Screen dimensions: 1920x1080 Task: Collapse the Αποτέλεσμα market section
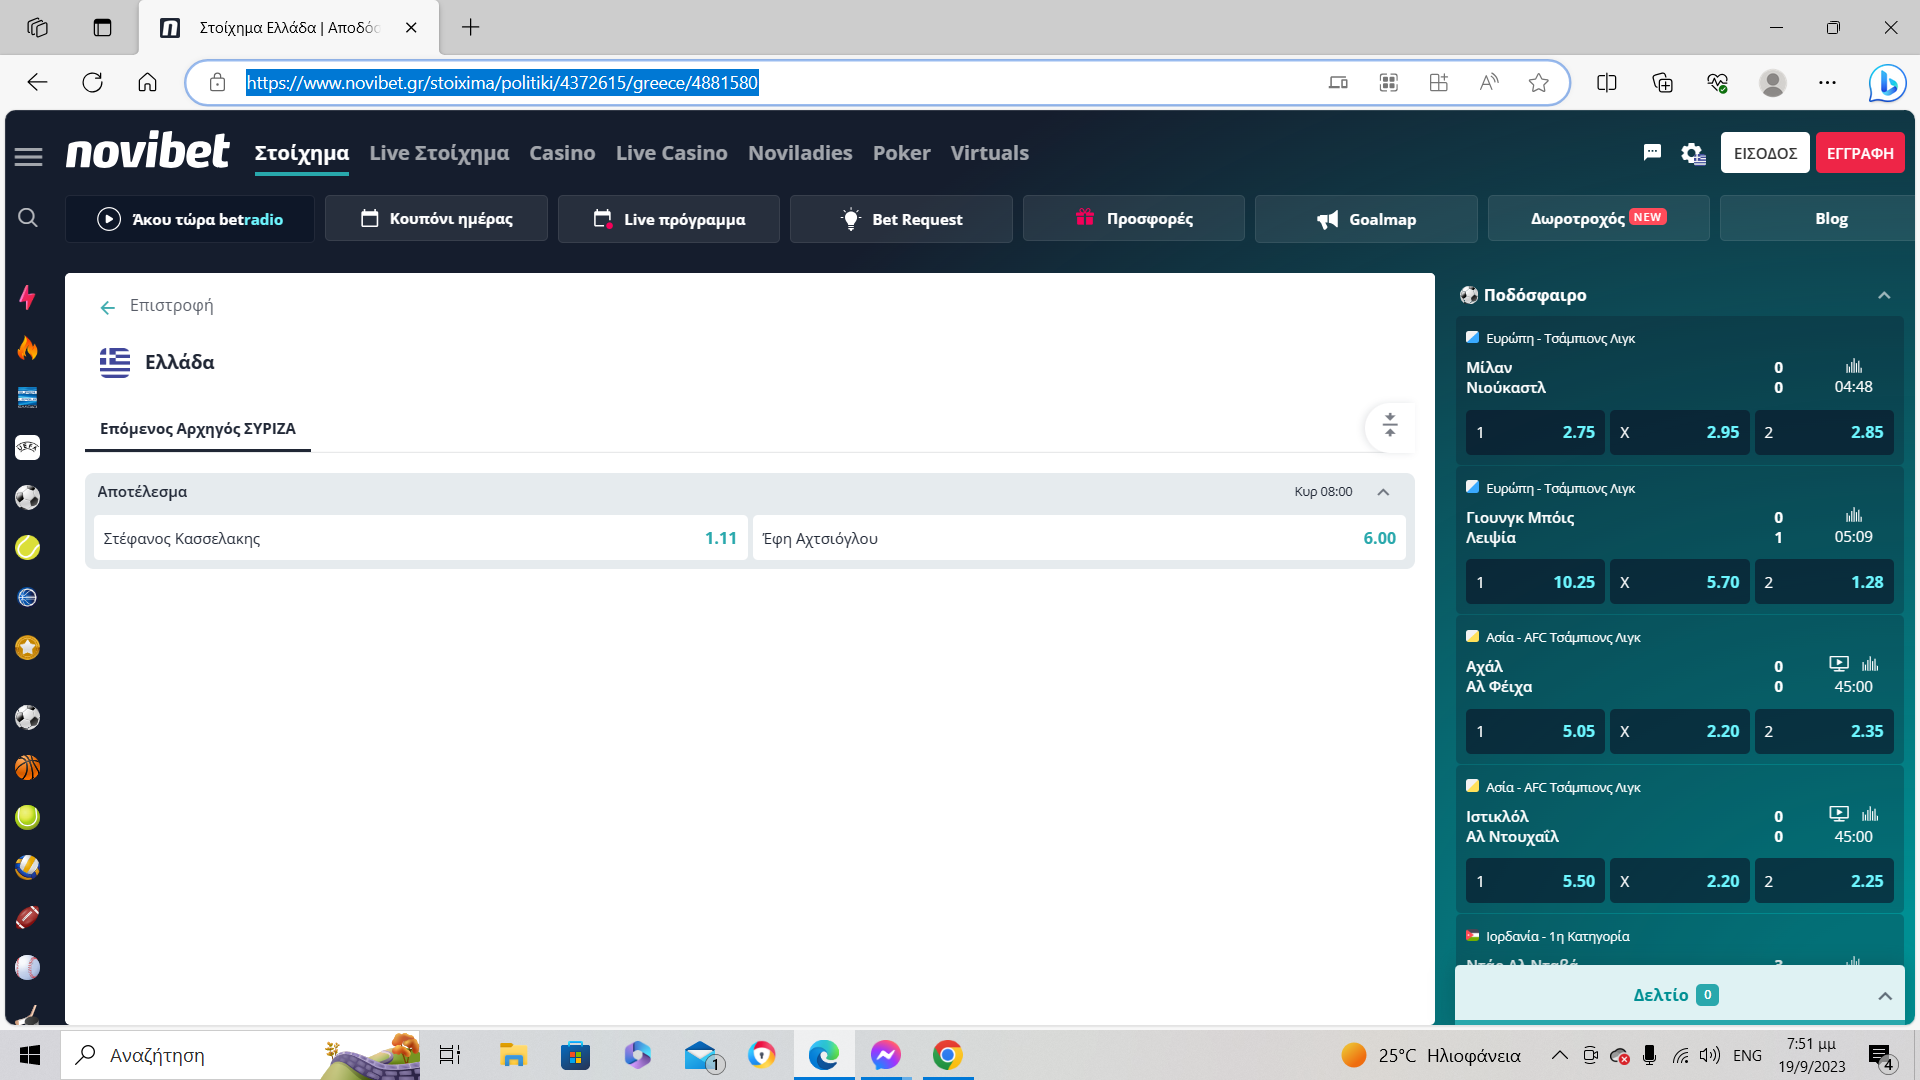click(x=1383, y=492)
